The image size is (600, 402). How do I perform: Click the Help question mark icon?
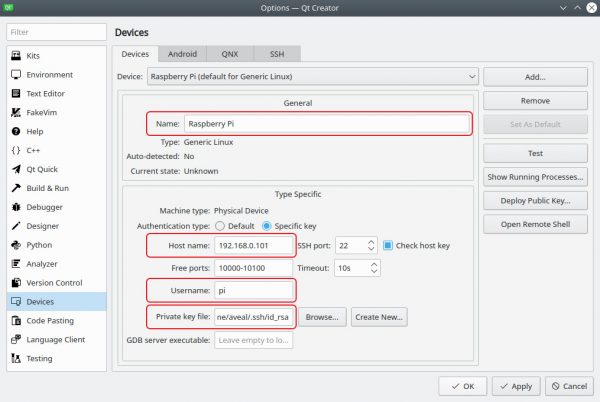(x=16, y=131)
